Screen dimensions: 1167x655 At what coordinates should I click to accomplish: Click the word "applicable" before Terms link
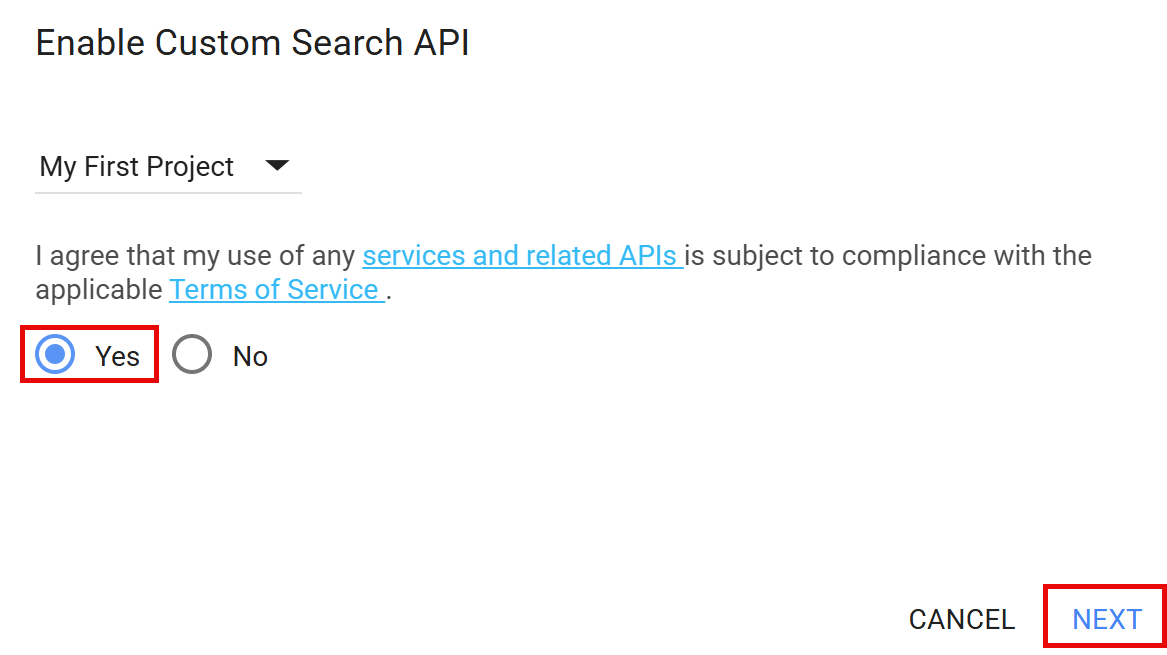(98, 290)
